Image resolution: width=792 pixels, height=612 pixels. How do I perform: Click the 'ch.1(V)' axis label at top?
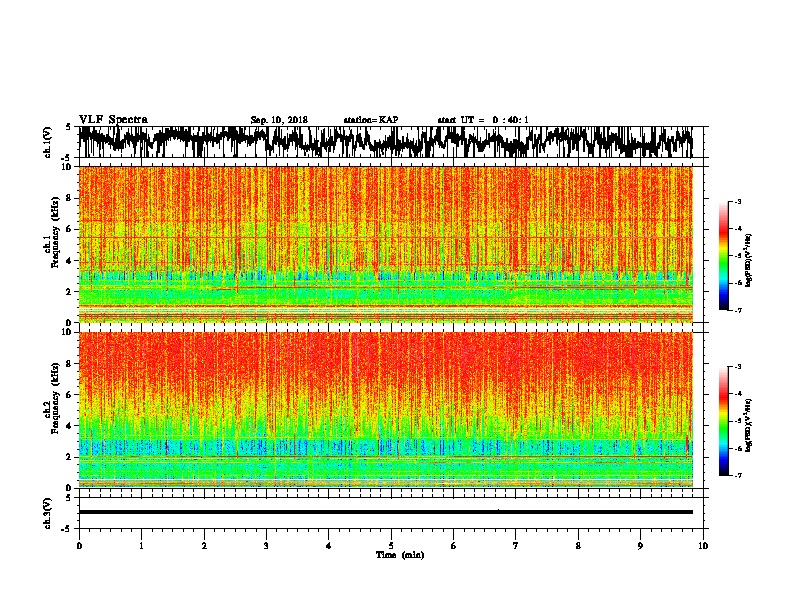coord(48,142)
